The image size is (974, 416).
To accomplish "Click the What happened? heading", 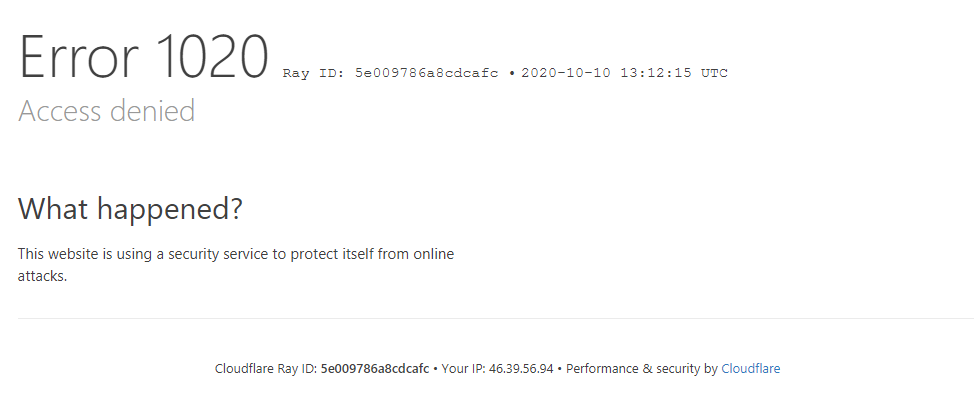I will (130, 209).
